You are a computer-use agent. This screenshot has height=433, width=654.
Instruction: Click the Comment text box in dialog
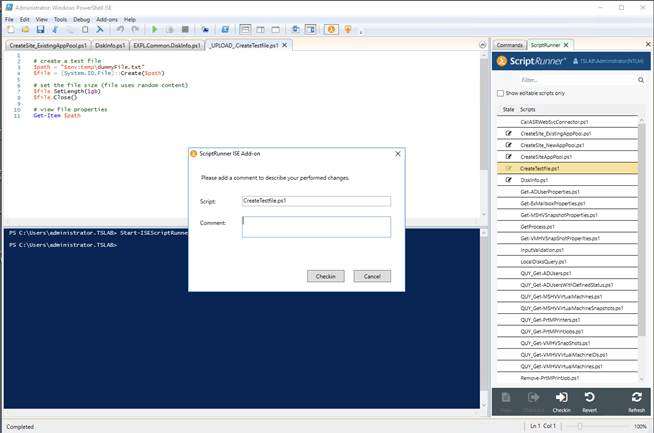[316, 227]
